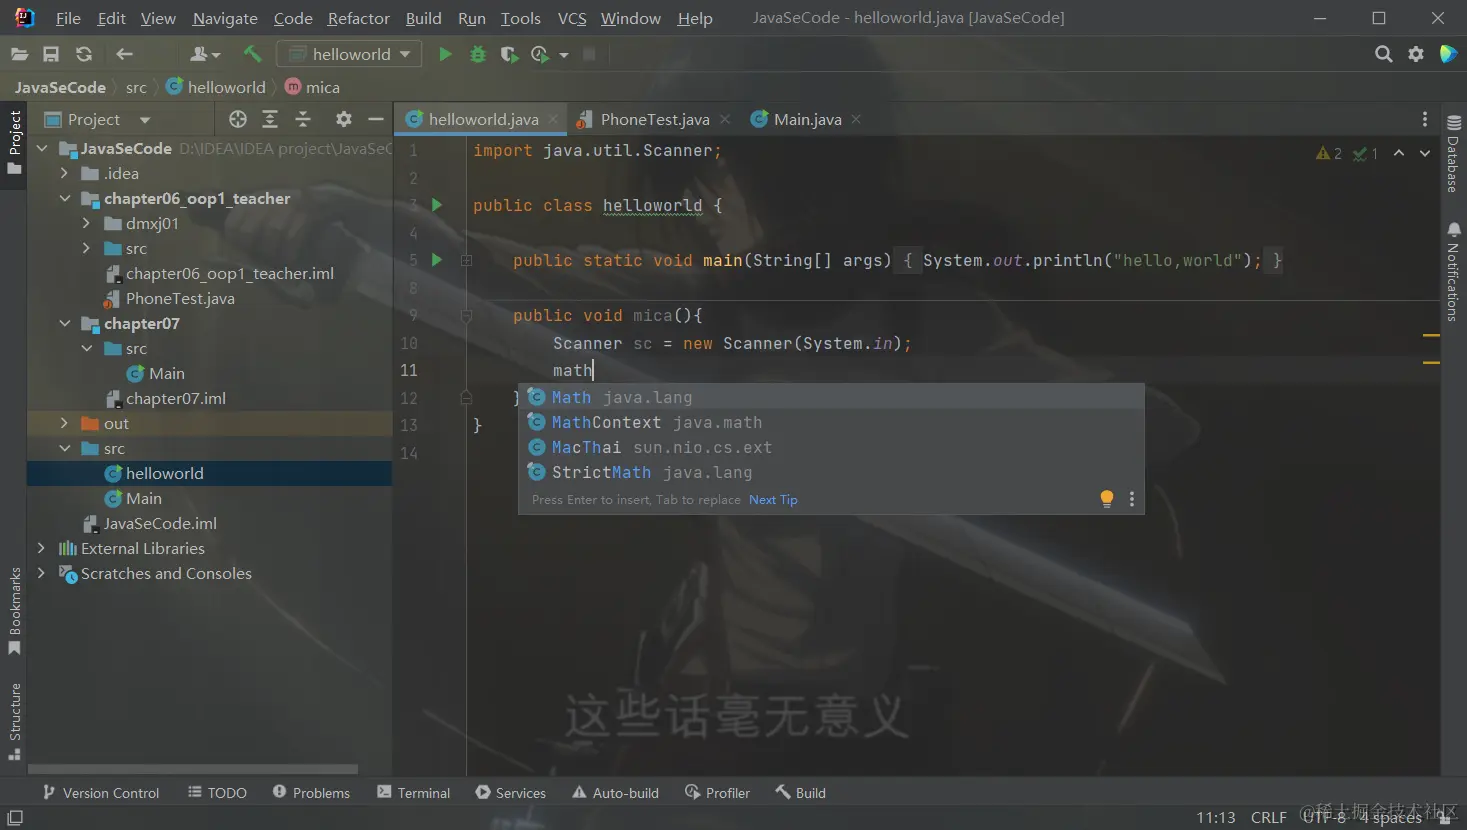Image resolution: width=1467 pixels, height=830 pixels.
Task: Toggle the Notifications tool window
Action: pyautogui.click(x=1453, y=271)
